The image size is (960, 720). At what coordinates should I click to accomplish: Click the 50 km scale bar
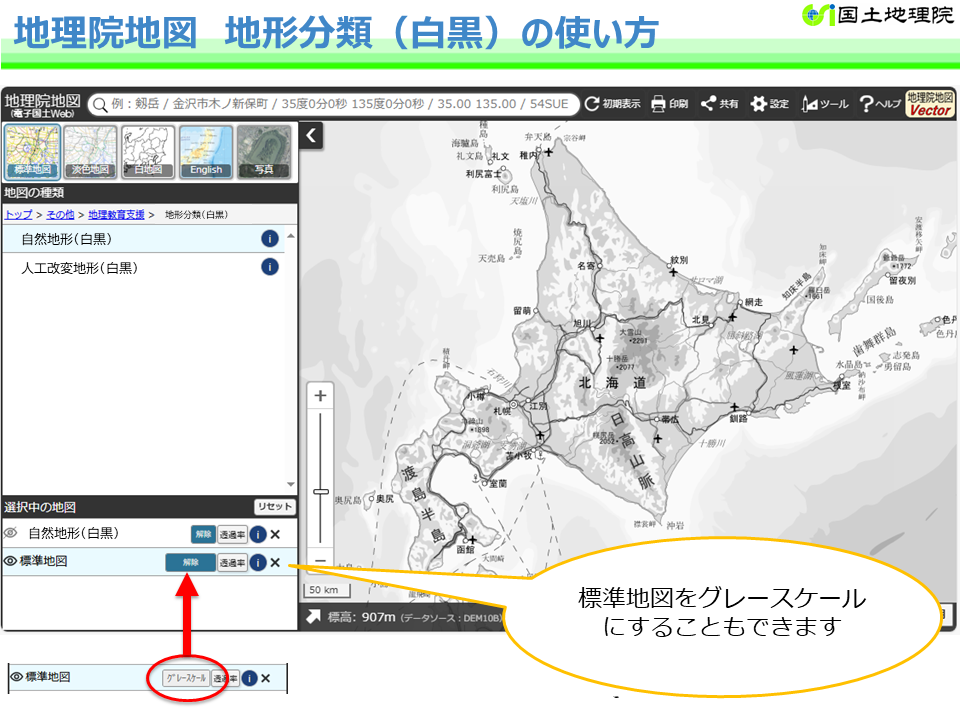[328, 590]
